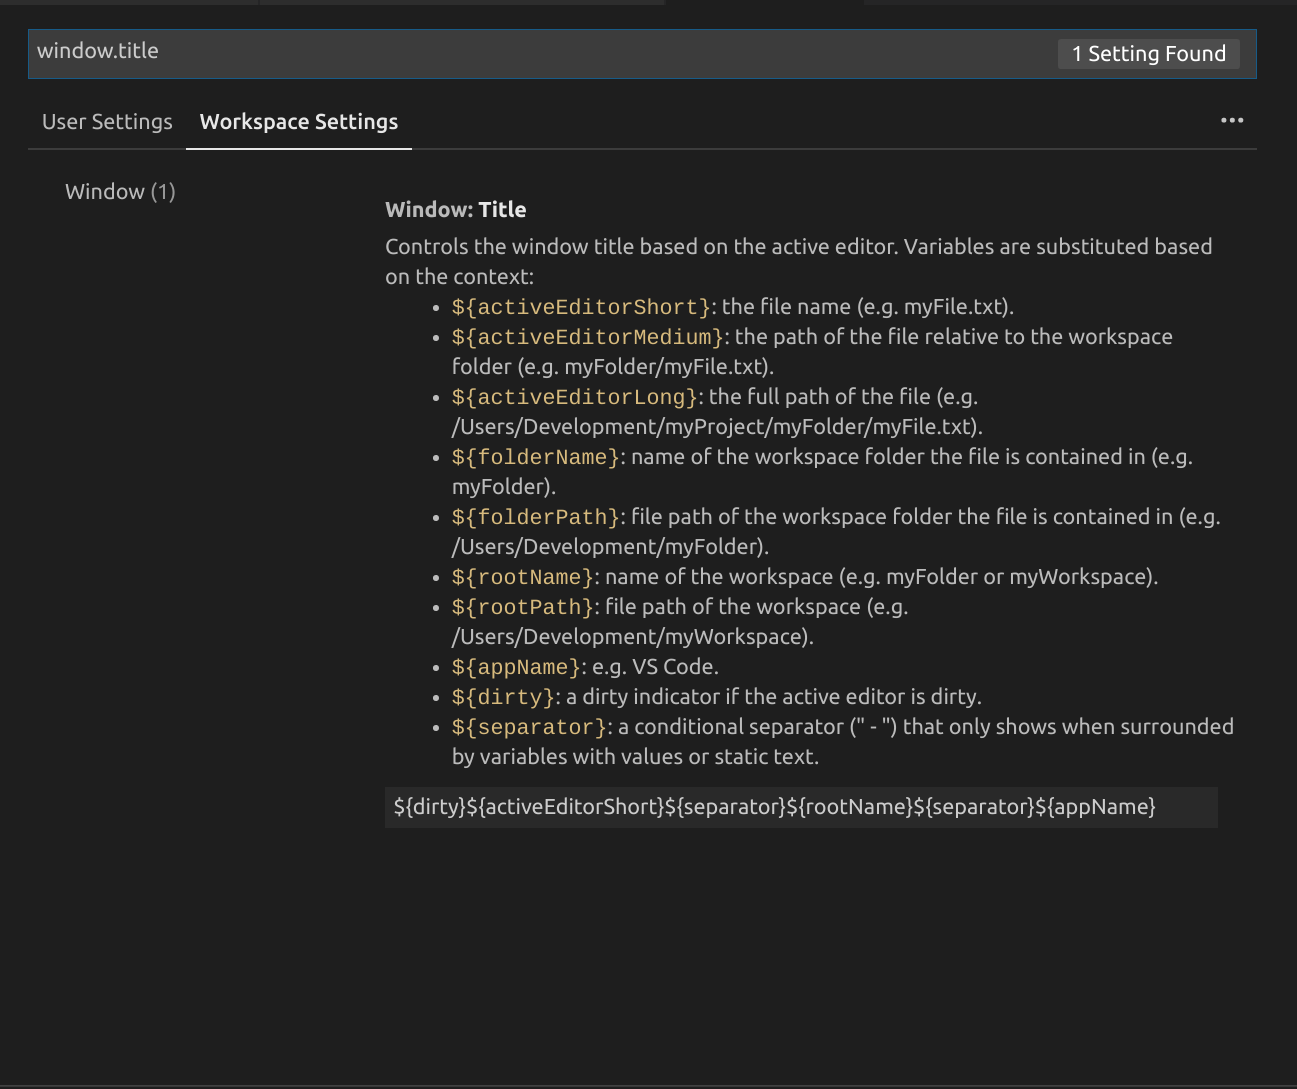This screenshot has height=1089, width=1297.
Task: Click the Window: Title setting heading
Action: coord(456,210)
